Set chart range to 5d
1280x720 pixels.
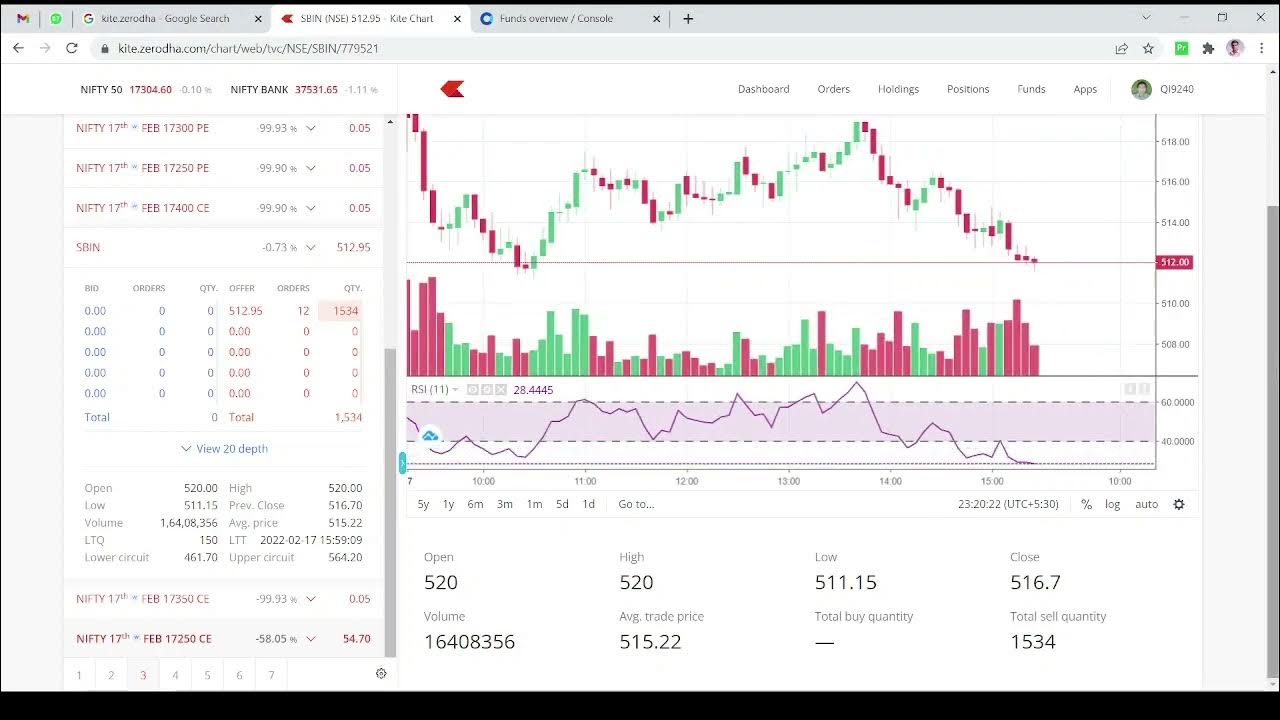[x=562, y=504]
